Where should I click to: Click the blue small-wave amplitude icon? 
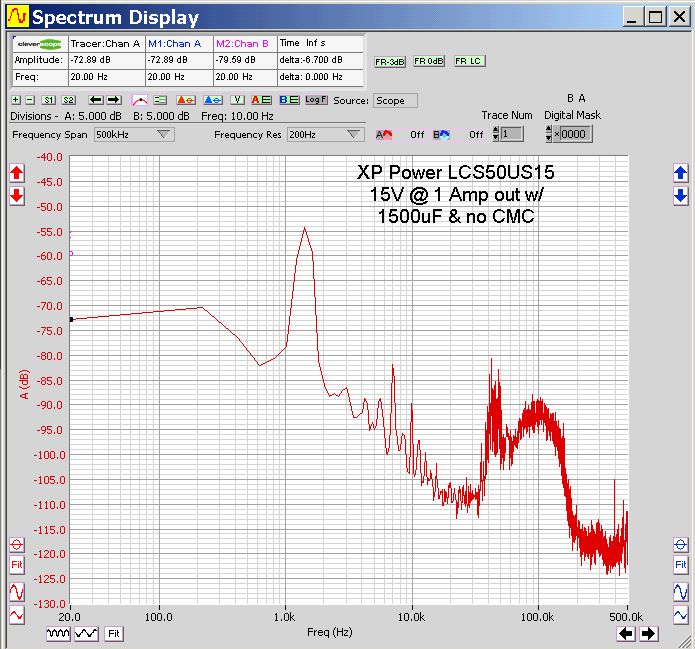pyautogui.click(x=680, y=615)
